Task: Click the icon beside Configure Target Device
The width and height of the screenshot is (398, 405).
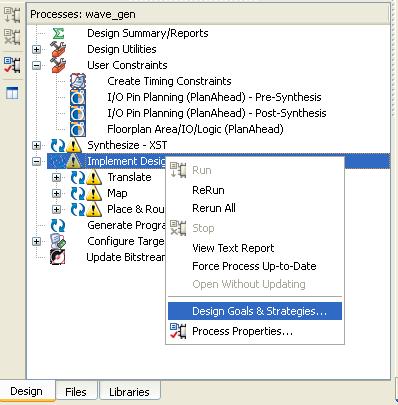Action: coord(58,241)
